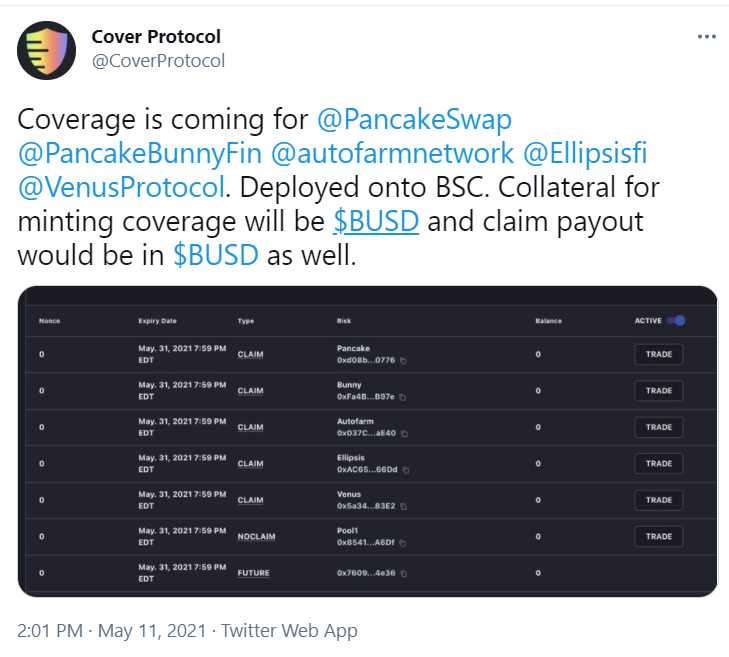The height and width of the screenshot is (657, 729).
Task: Click the NOCLAIM type link for Pool1
Action: tap(256, 537)
